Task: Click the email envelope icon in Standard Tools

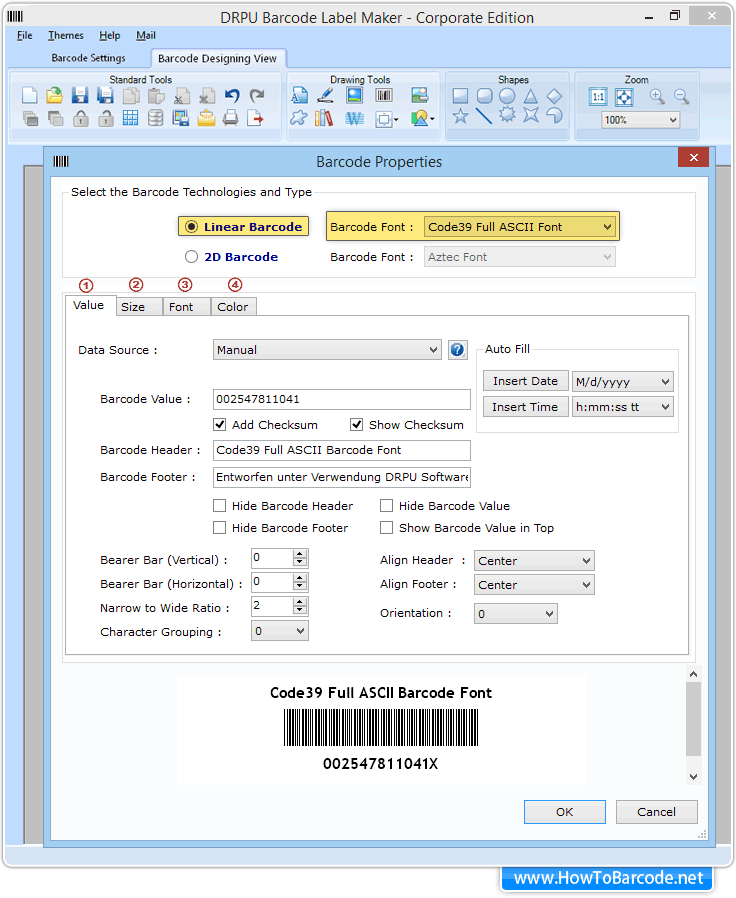Action: (206, 118)
